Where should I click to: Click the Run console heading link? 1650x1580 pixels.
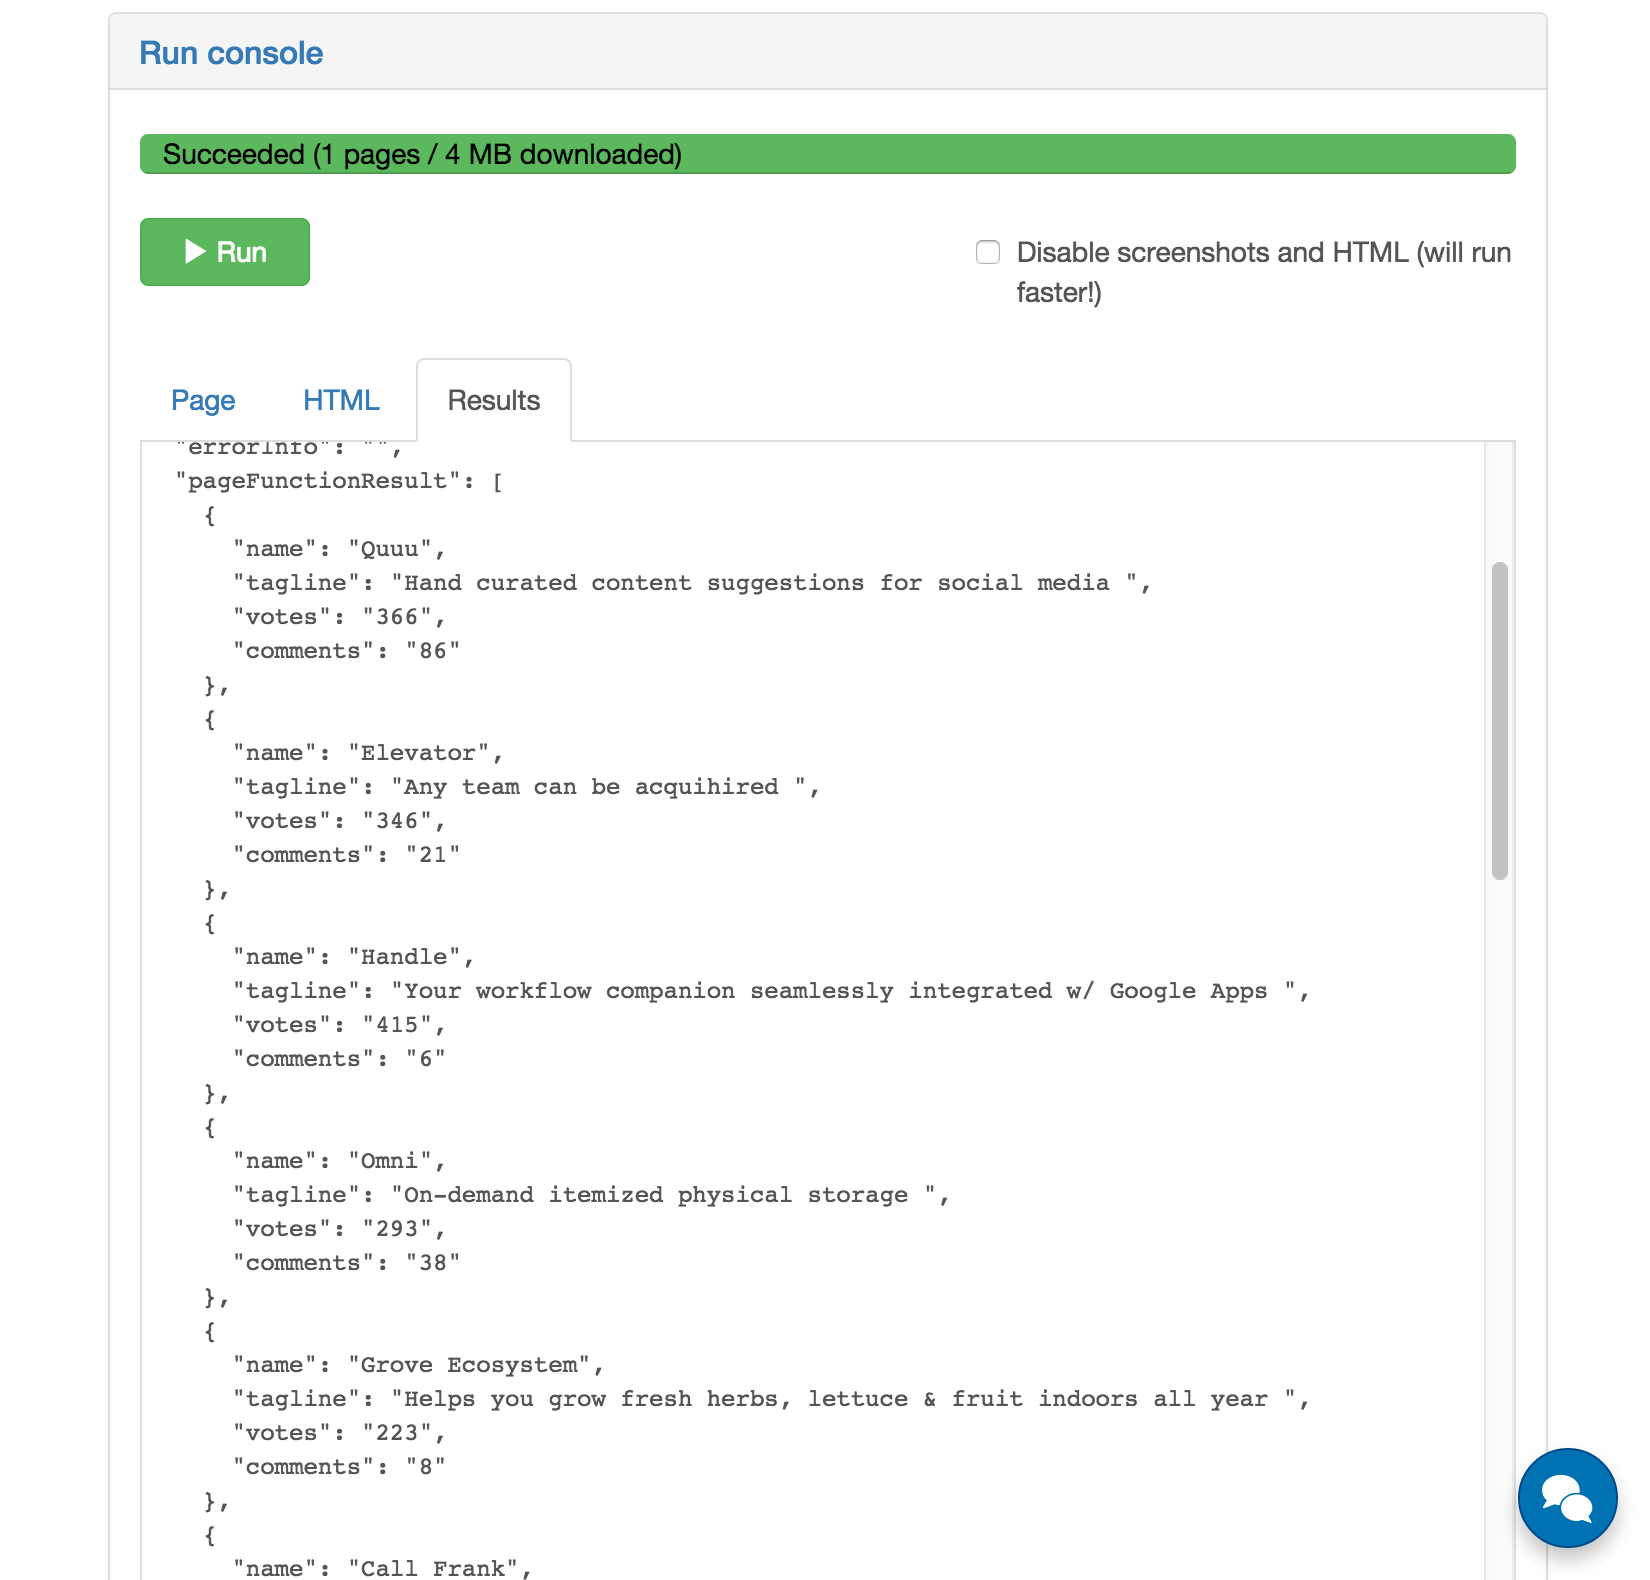[x=231, y=53]
